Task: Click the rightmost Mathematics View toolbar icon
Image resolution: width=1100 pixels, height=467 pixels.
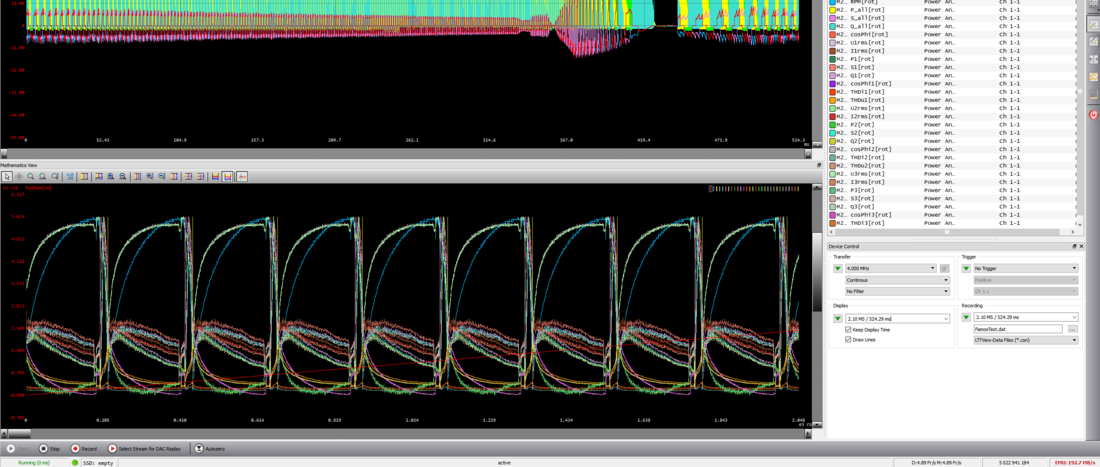Action: tap(242, 176)
